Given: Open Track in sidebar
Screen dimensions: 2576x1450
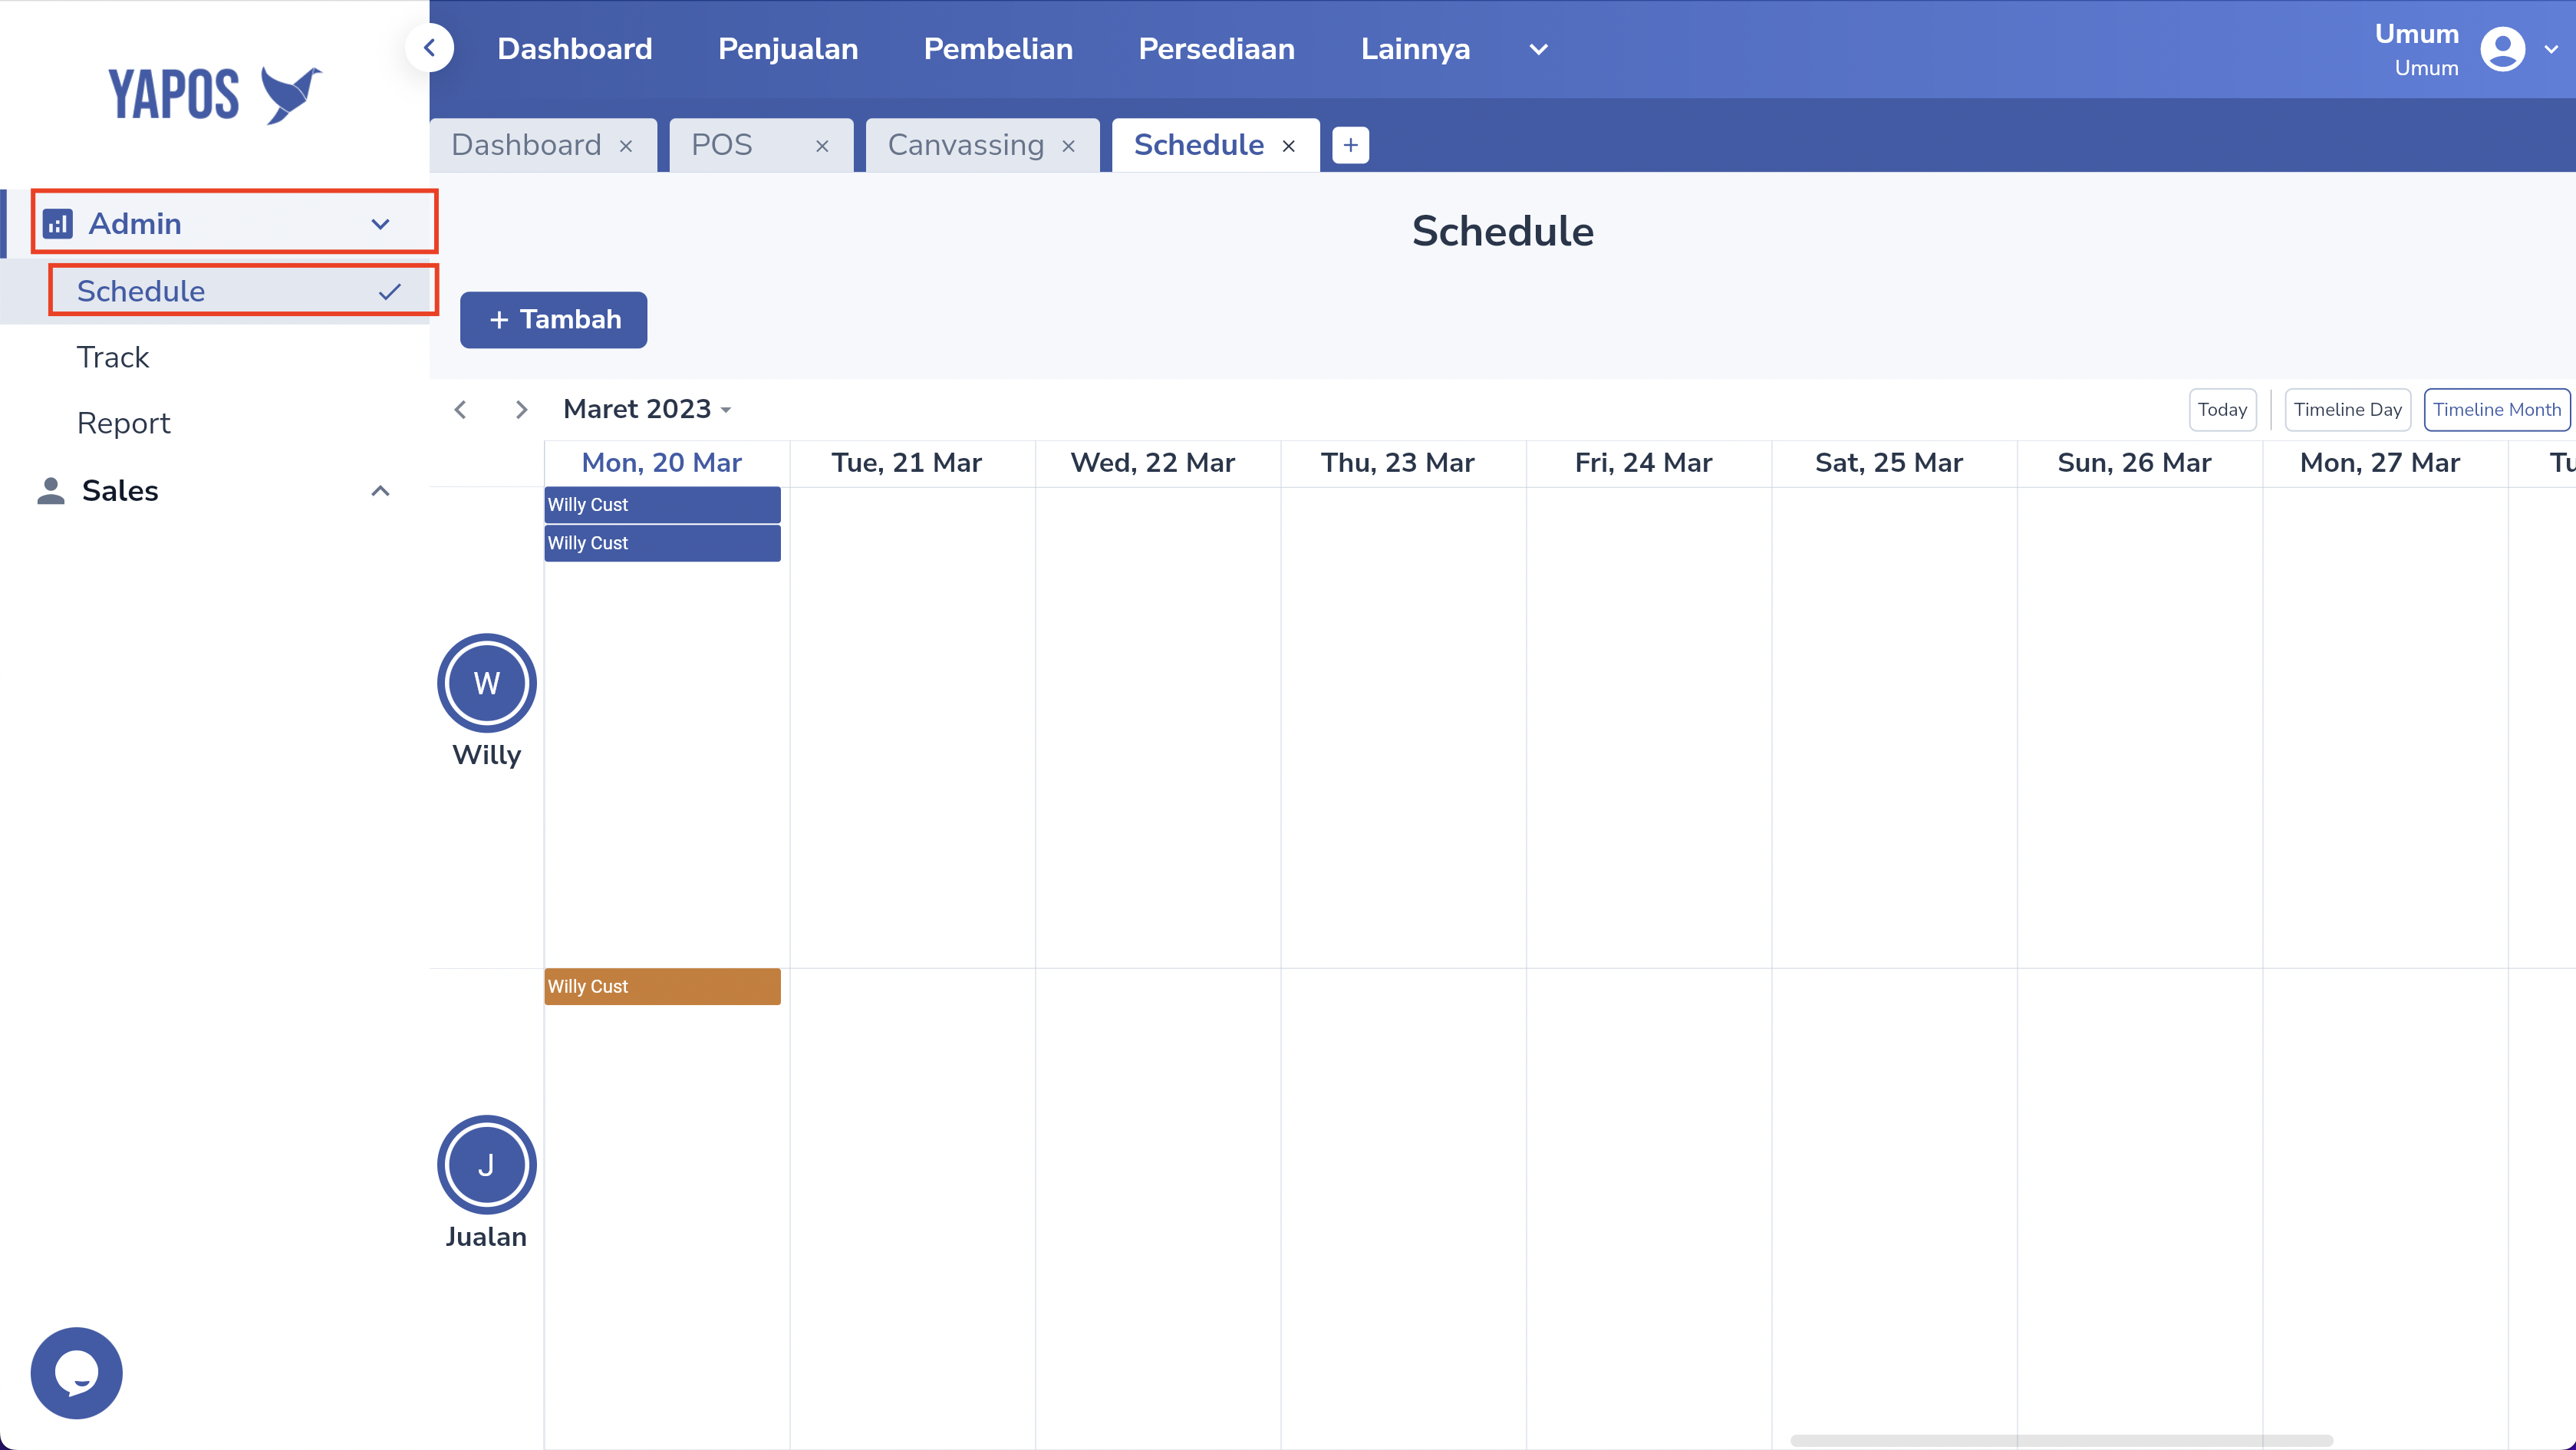Looking at the screenshot, I should (113, 357).
